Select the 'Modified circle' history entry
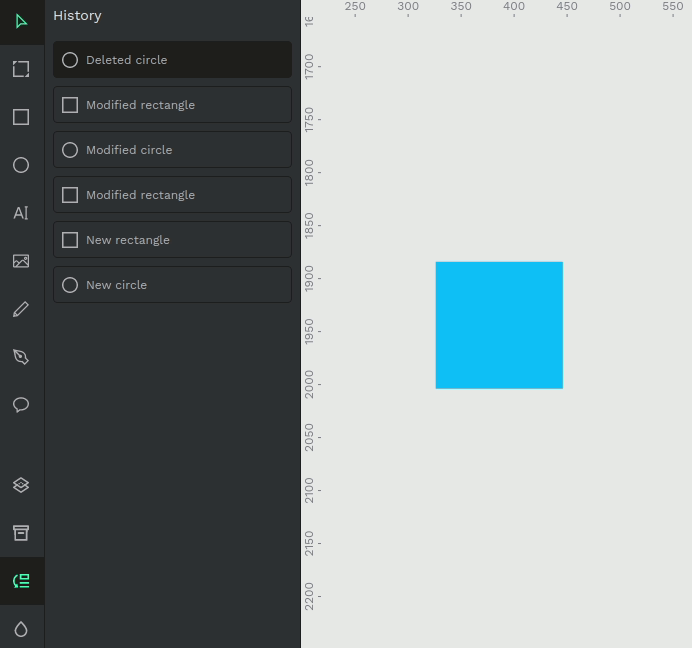This screenshot has width=692, height=648. 172,150
